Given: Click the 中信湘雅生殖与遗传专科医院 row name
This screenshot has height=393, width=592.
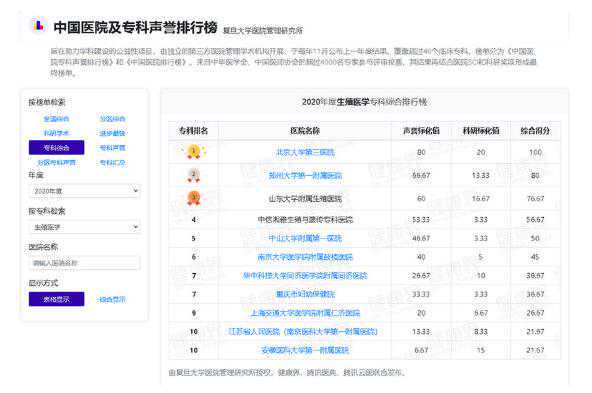Looking at the screenshot, I should click(x=305, y=220).
